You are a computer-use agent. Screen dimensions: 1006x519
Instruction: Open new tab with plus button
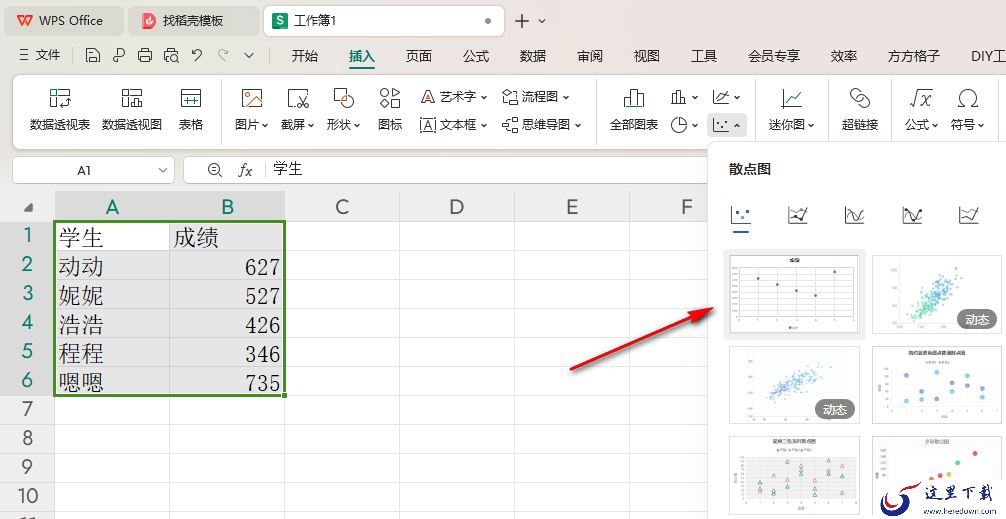[522, 21]
